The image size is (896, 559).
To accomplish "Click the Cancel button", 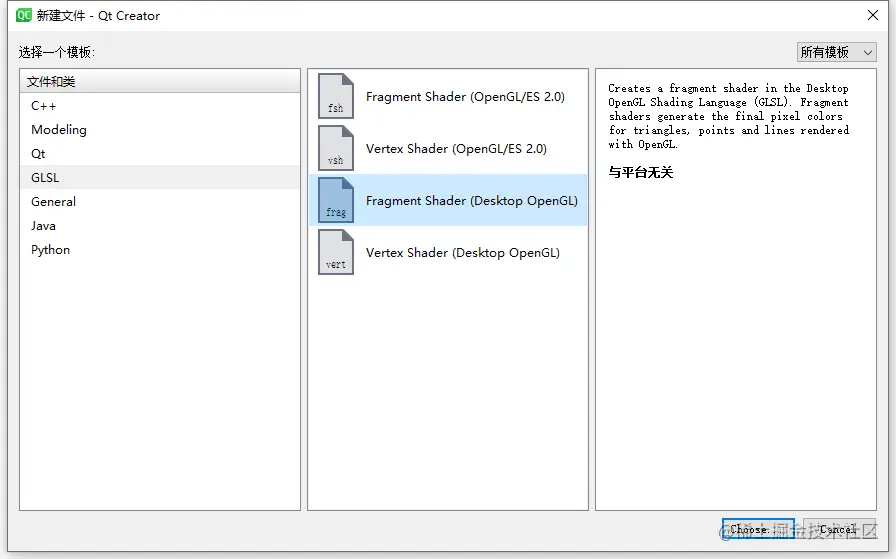I will pyautogui.click(x=839, y=529).
